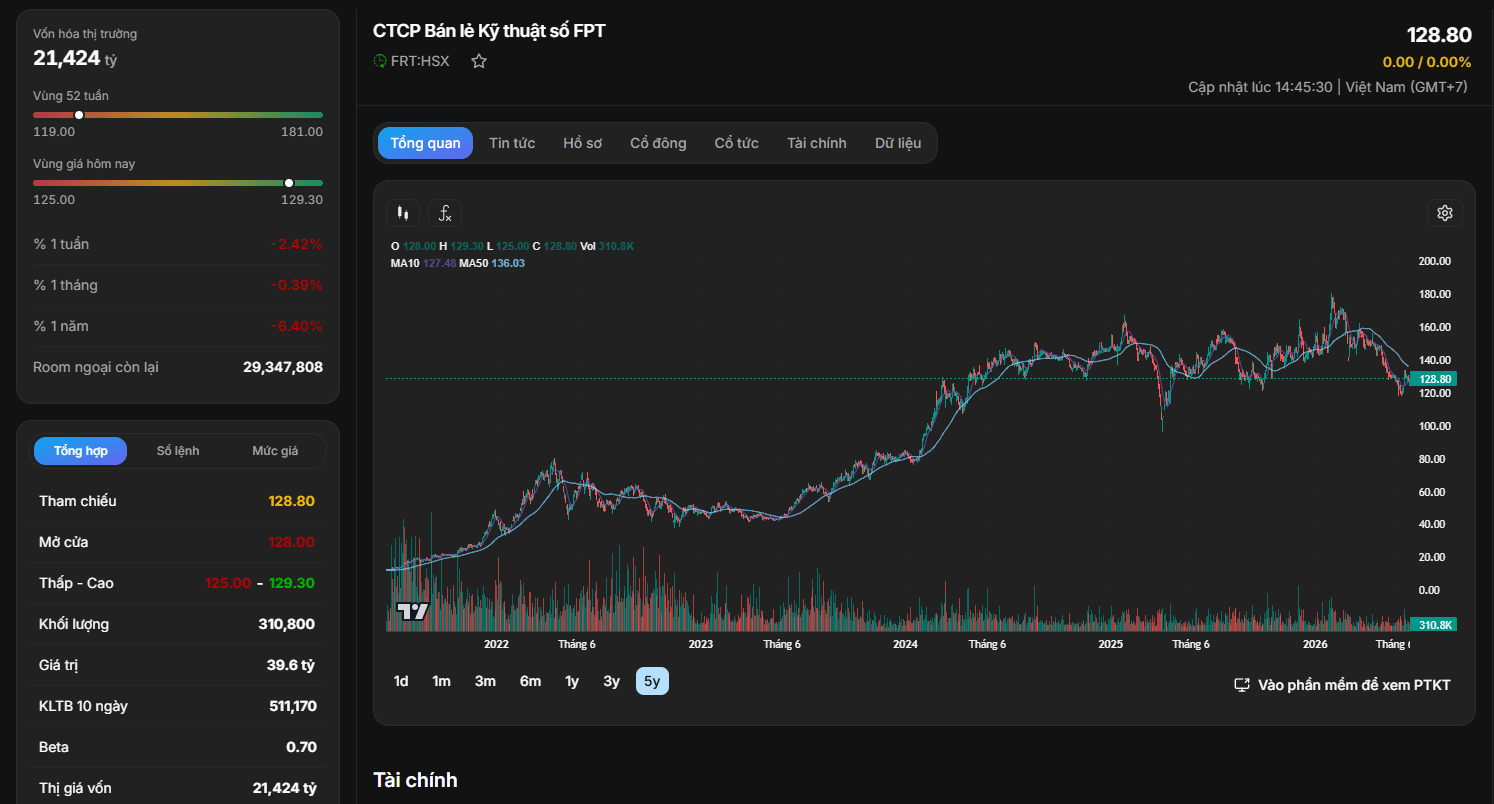Click the Room ngoại còn lại value 29,347,808

point(283,367)
